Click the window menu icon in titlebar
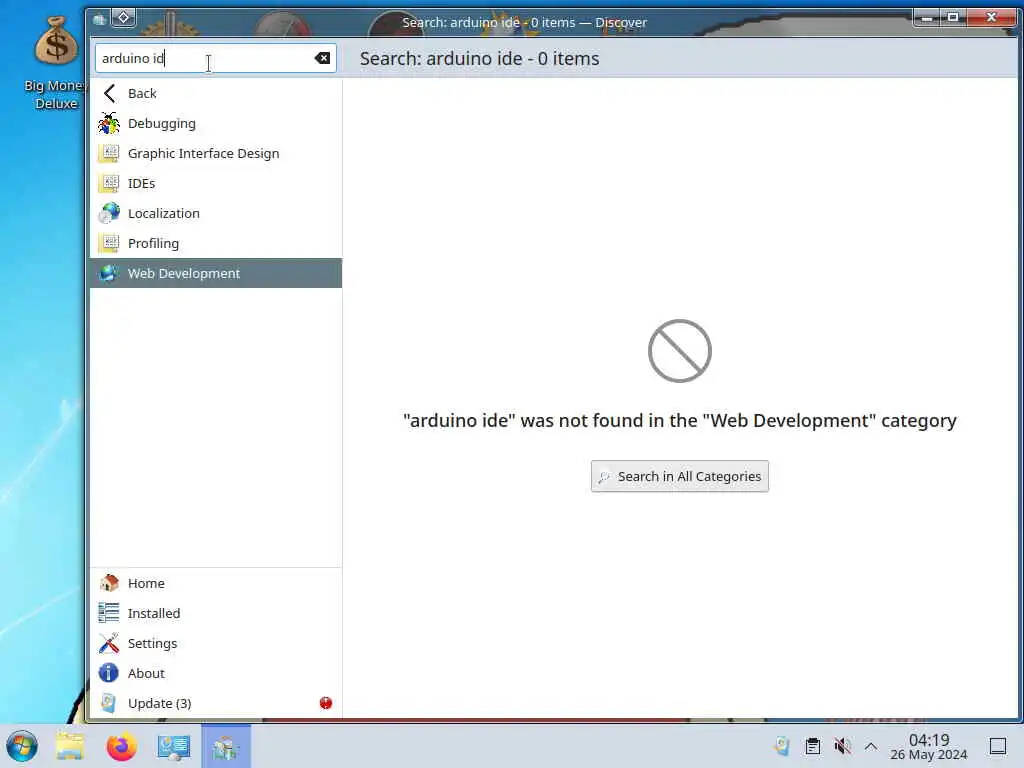The image size is (1024, 768). 99,19
